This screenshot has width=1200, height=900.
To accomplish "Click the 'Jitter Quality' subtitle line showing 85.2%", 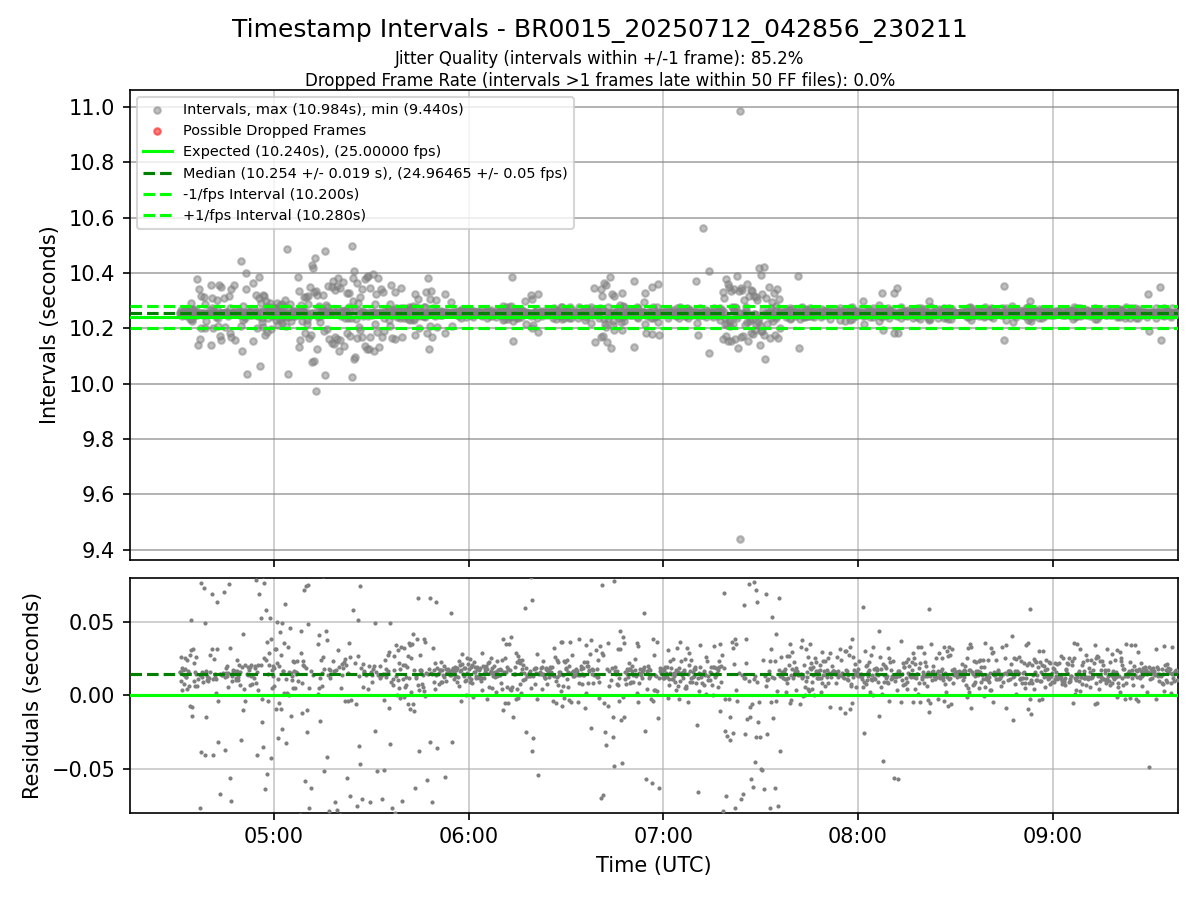I will [599, 58].
